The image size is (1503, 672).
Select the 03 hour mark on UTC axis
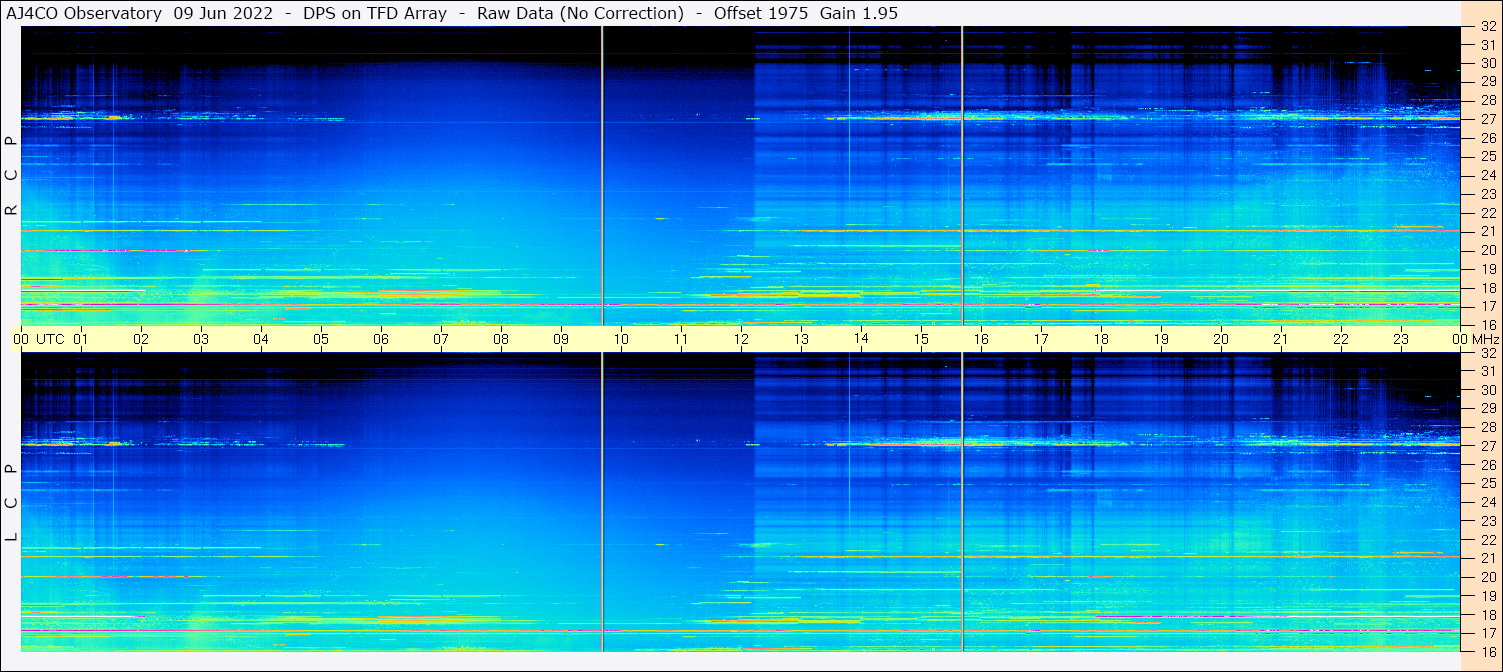click(x=201, y=339)
